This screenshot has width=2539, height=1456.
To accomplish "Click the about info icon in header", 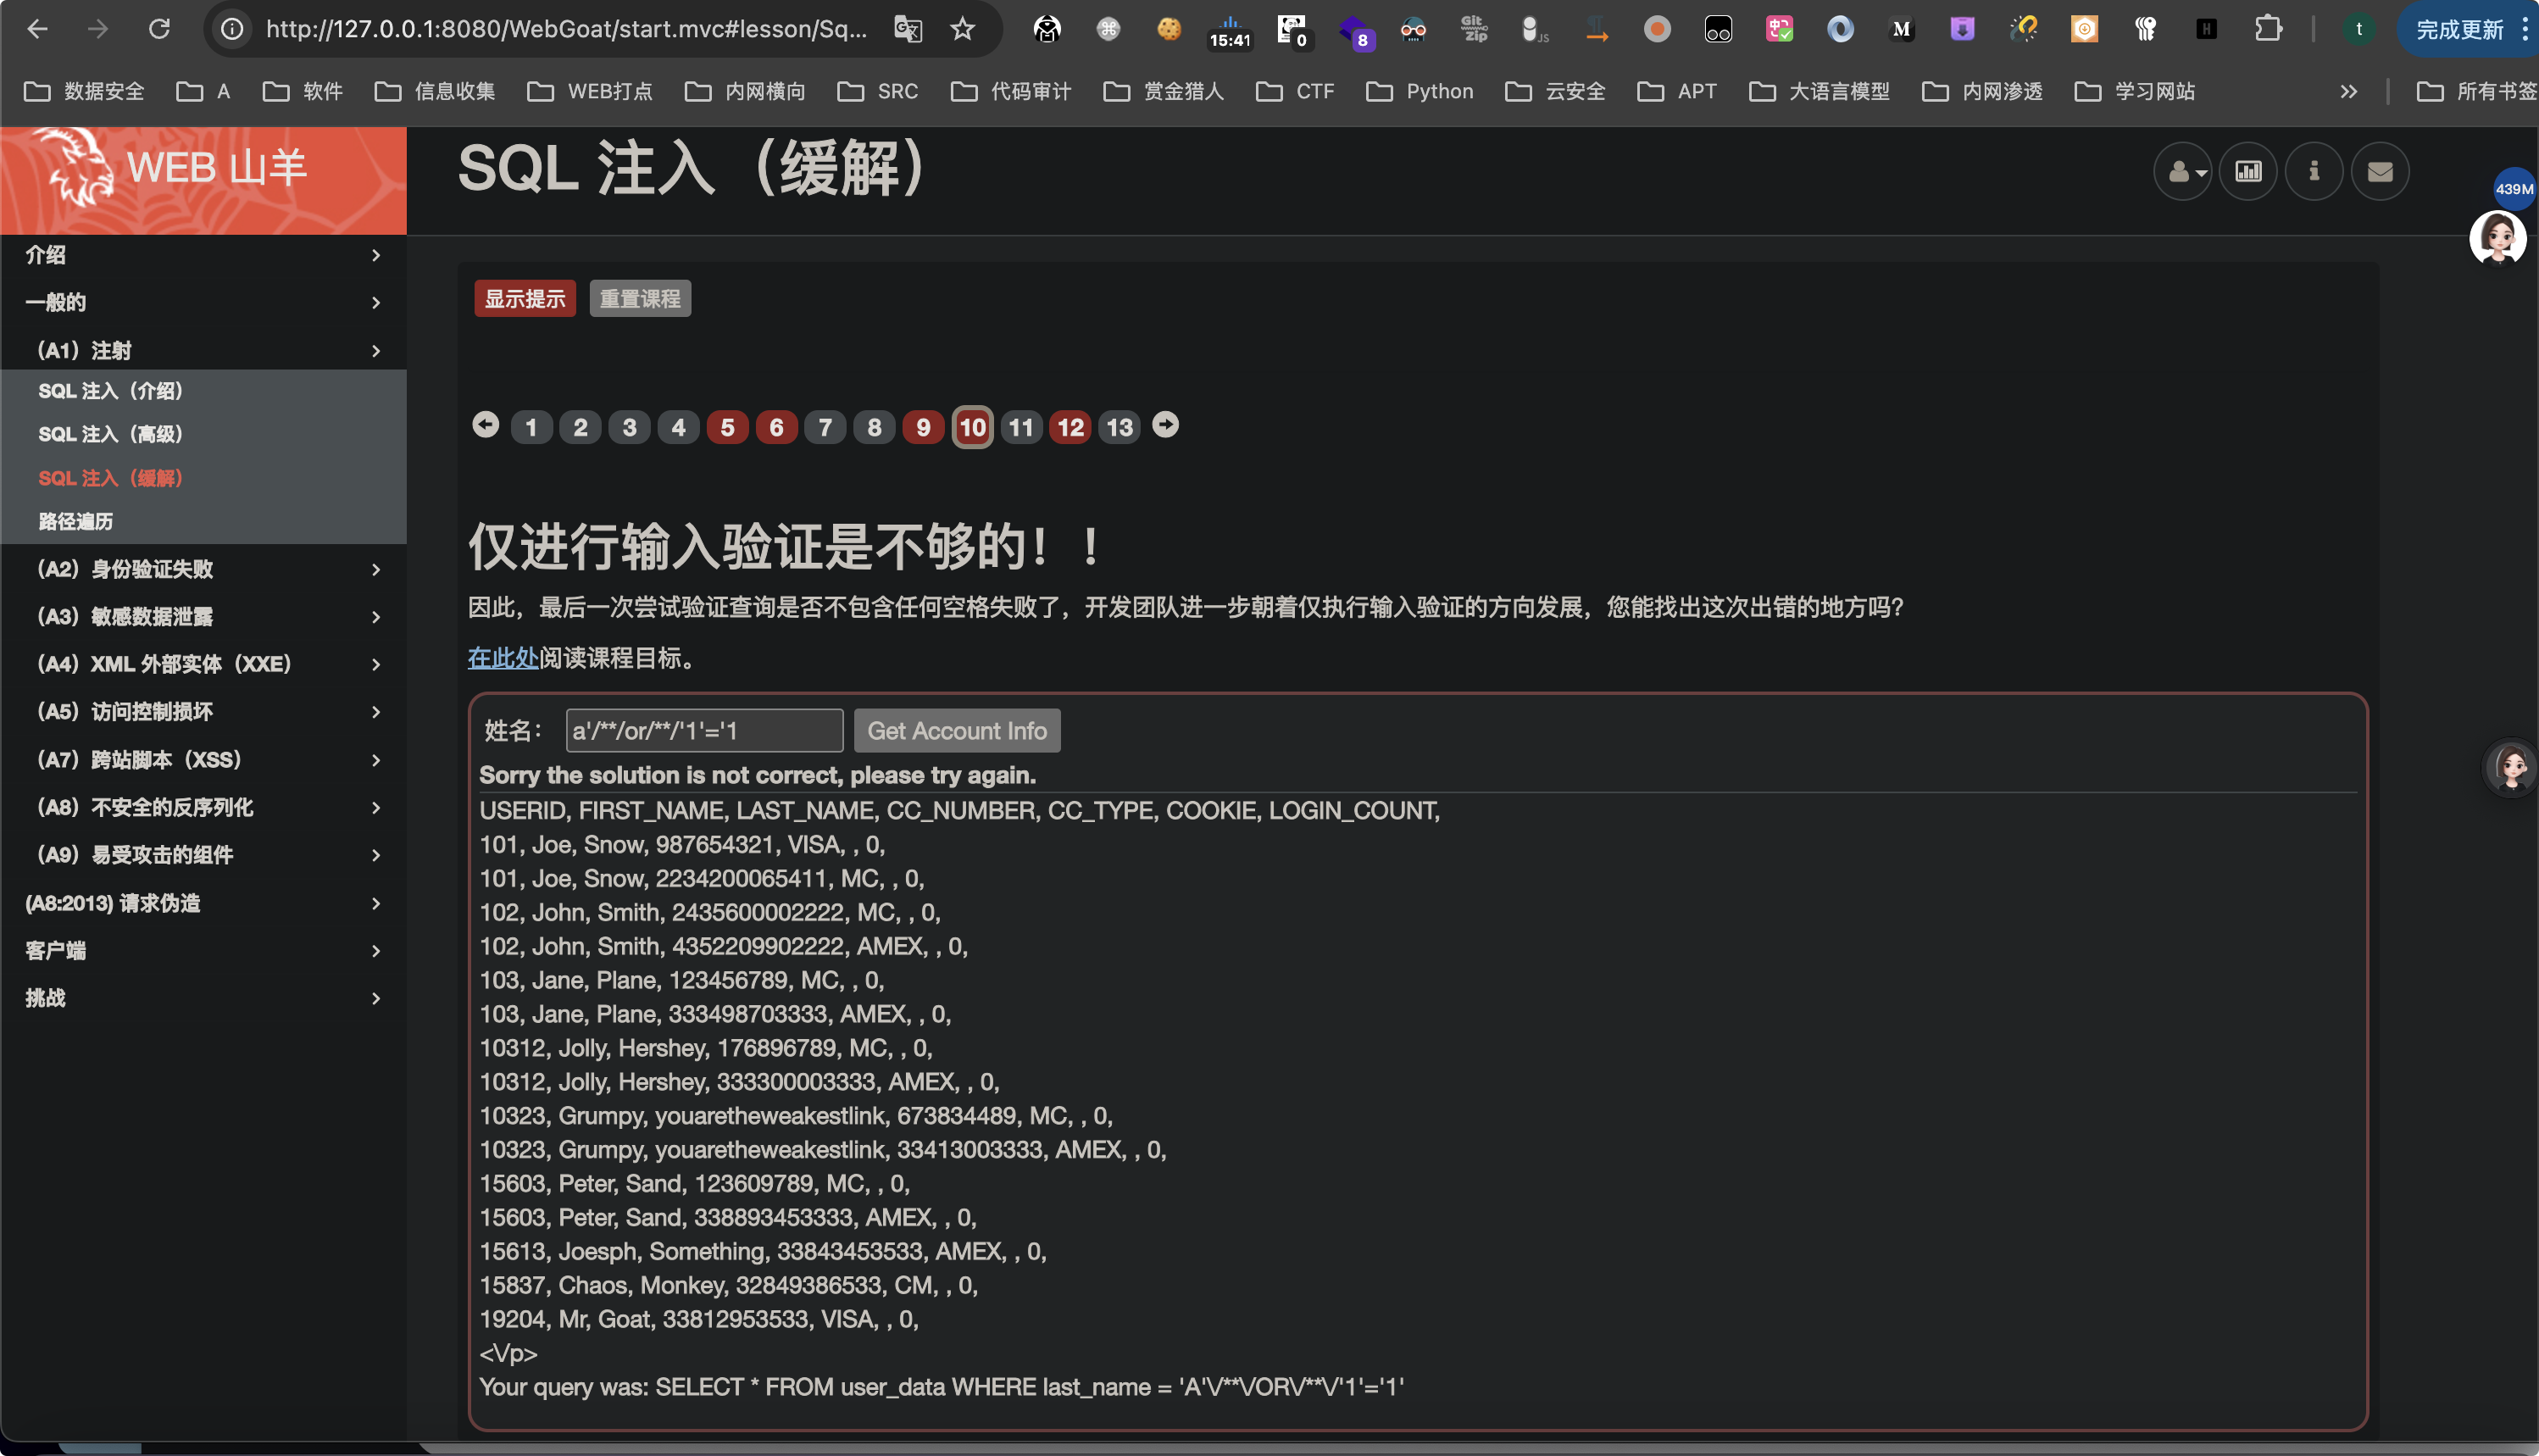I will tap(2314, 172).
